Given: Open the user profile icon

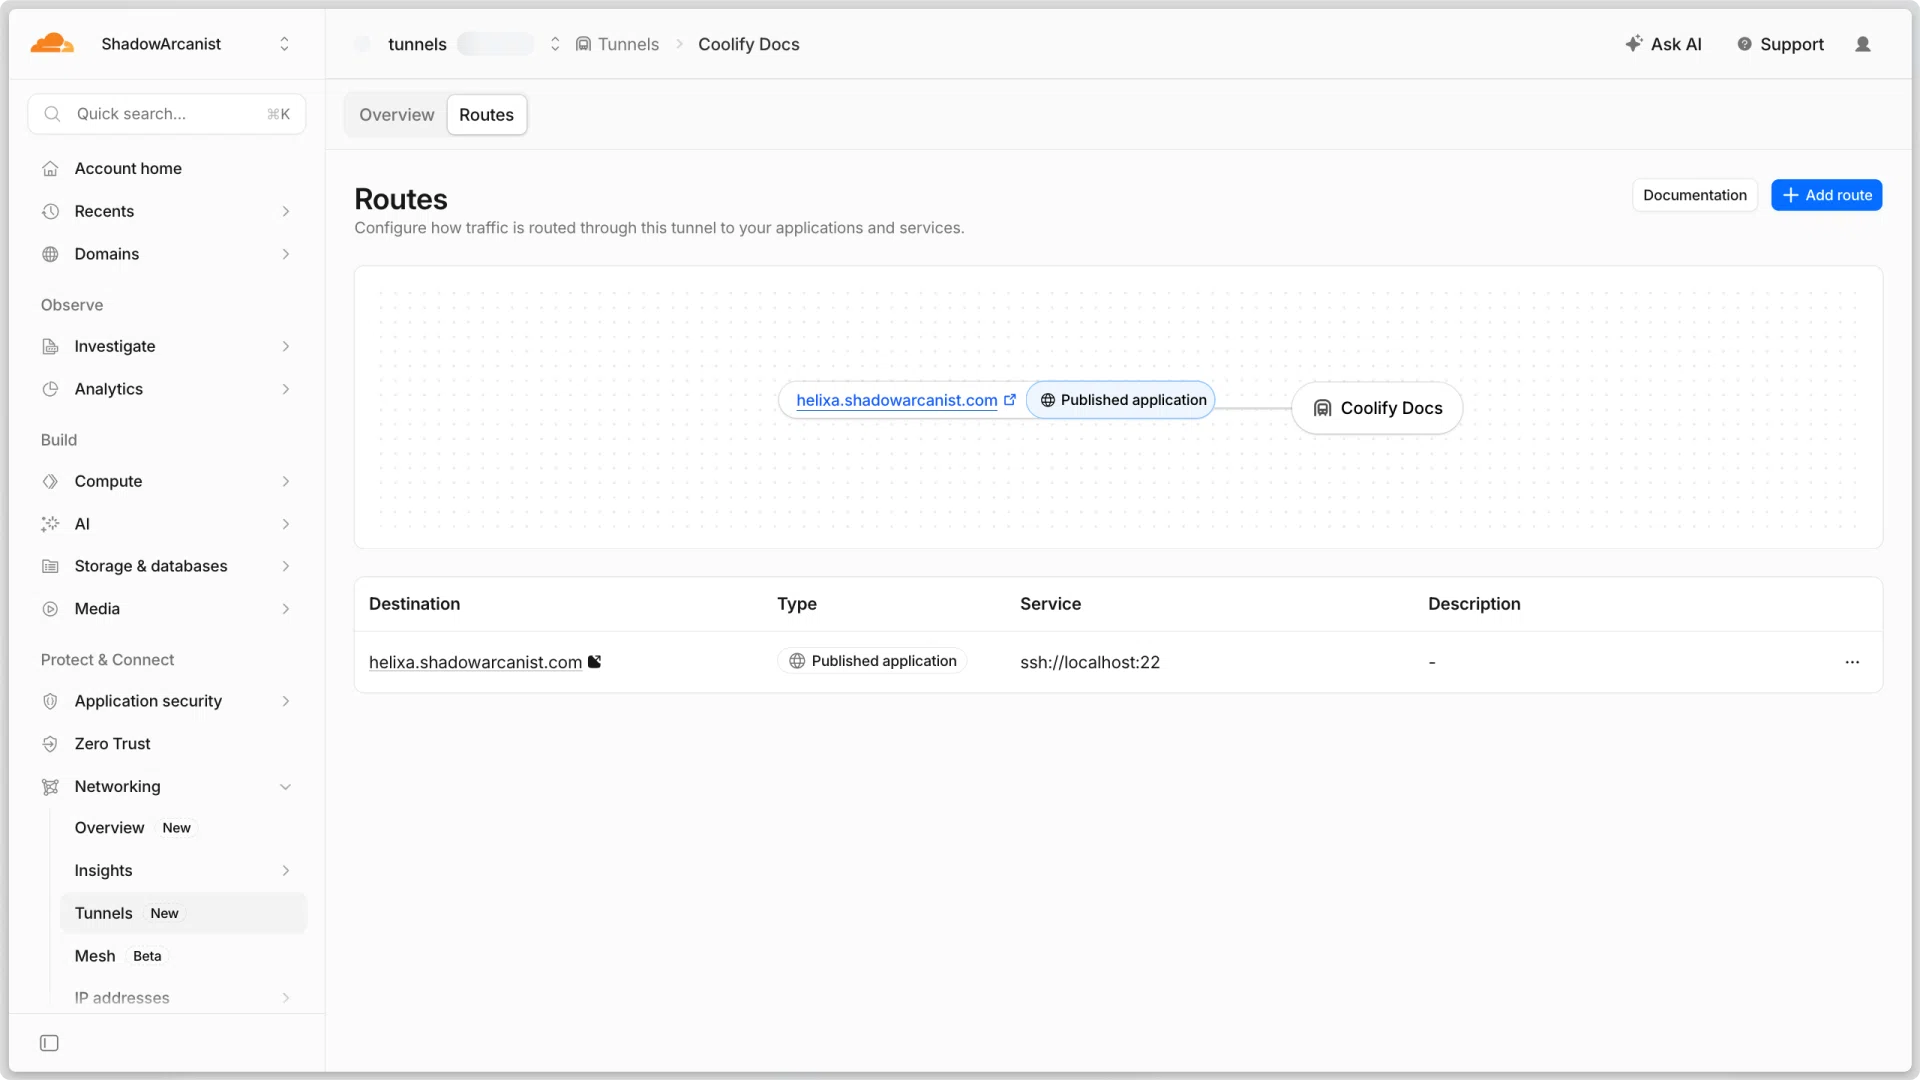Looking at the screenshot, I should tap(1862, 44).
